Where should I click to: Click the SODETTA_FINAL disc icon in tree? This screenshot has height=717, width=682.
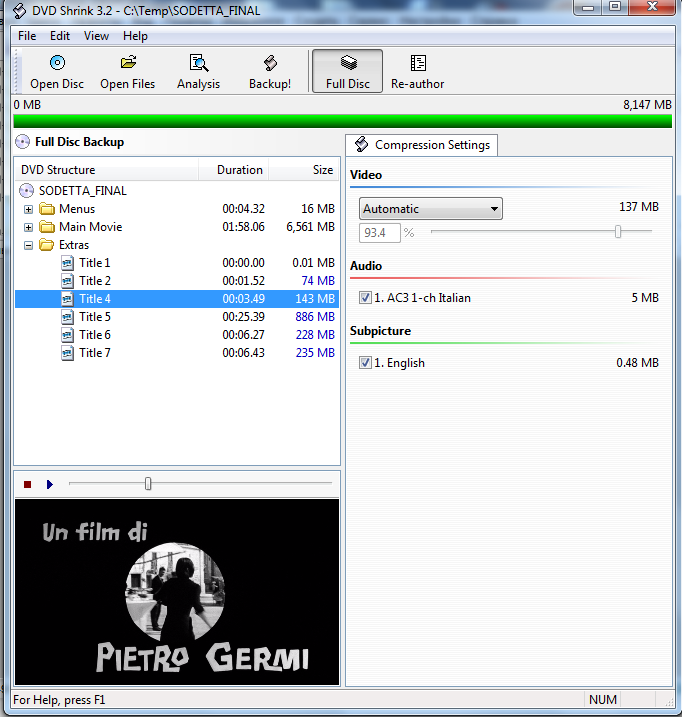(27, 191)
